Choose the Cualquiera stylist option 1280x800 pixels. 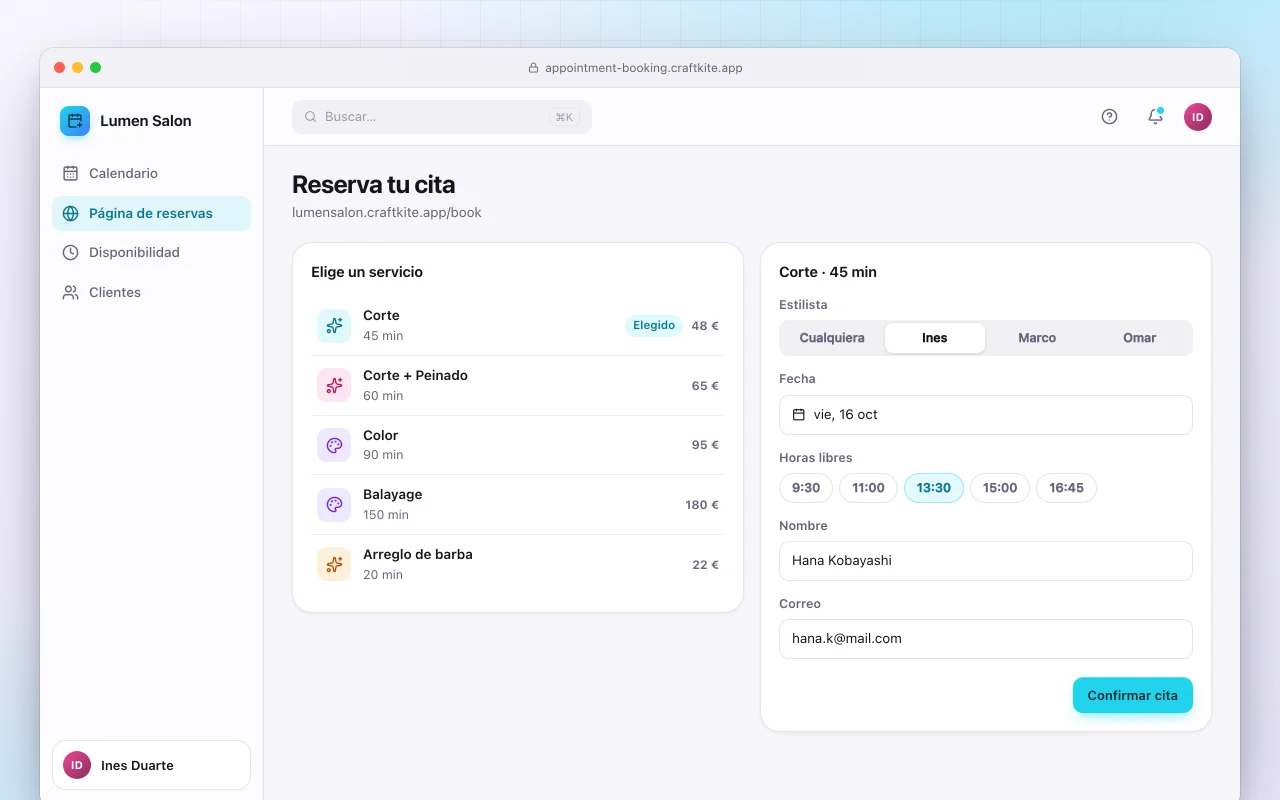832,338
